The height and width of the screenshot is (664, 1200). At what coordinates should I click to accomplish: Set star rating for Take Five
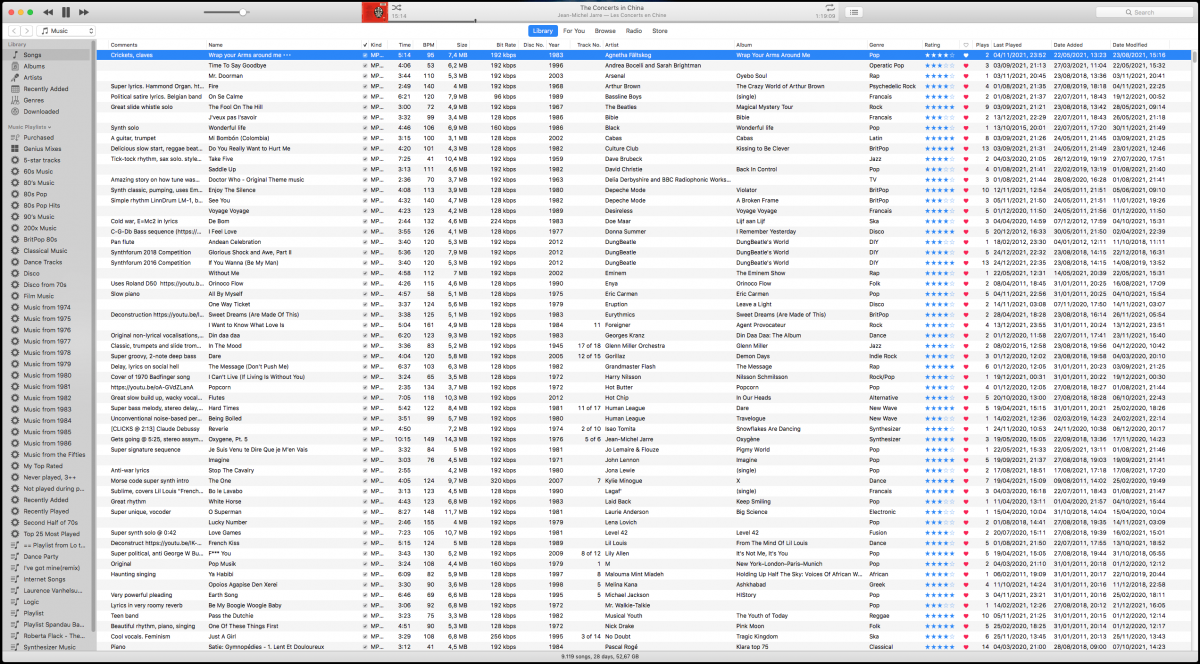pyautogui.click(x=938, y=159)
